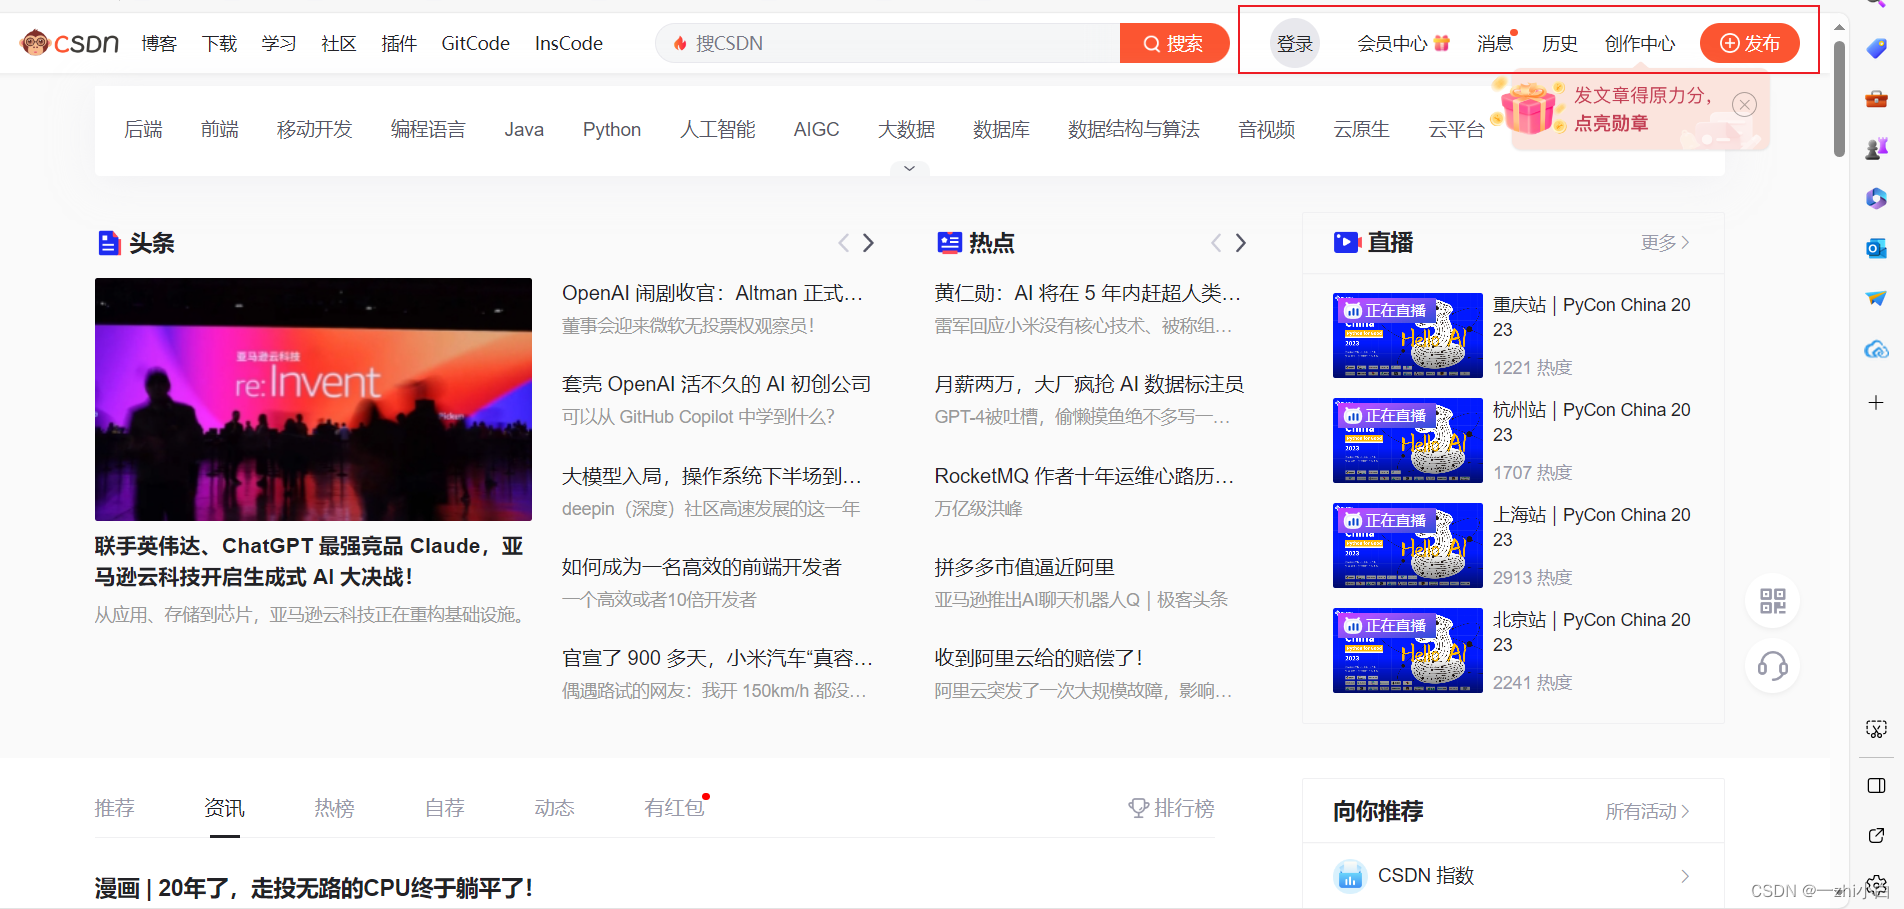Image resolution: width=1904 pixels, height=909 pixels.
Task: Select the Python category
Action: click(612, 129)
